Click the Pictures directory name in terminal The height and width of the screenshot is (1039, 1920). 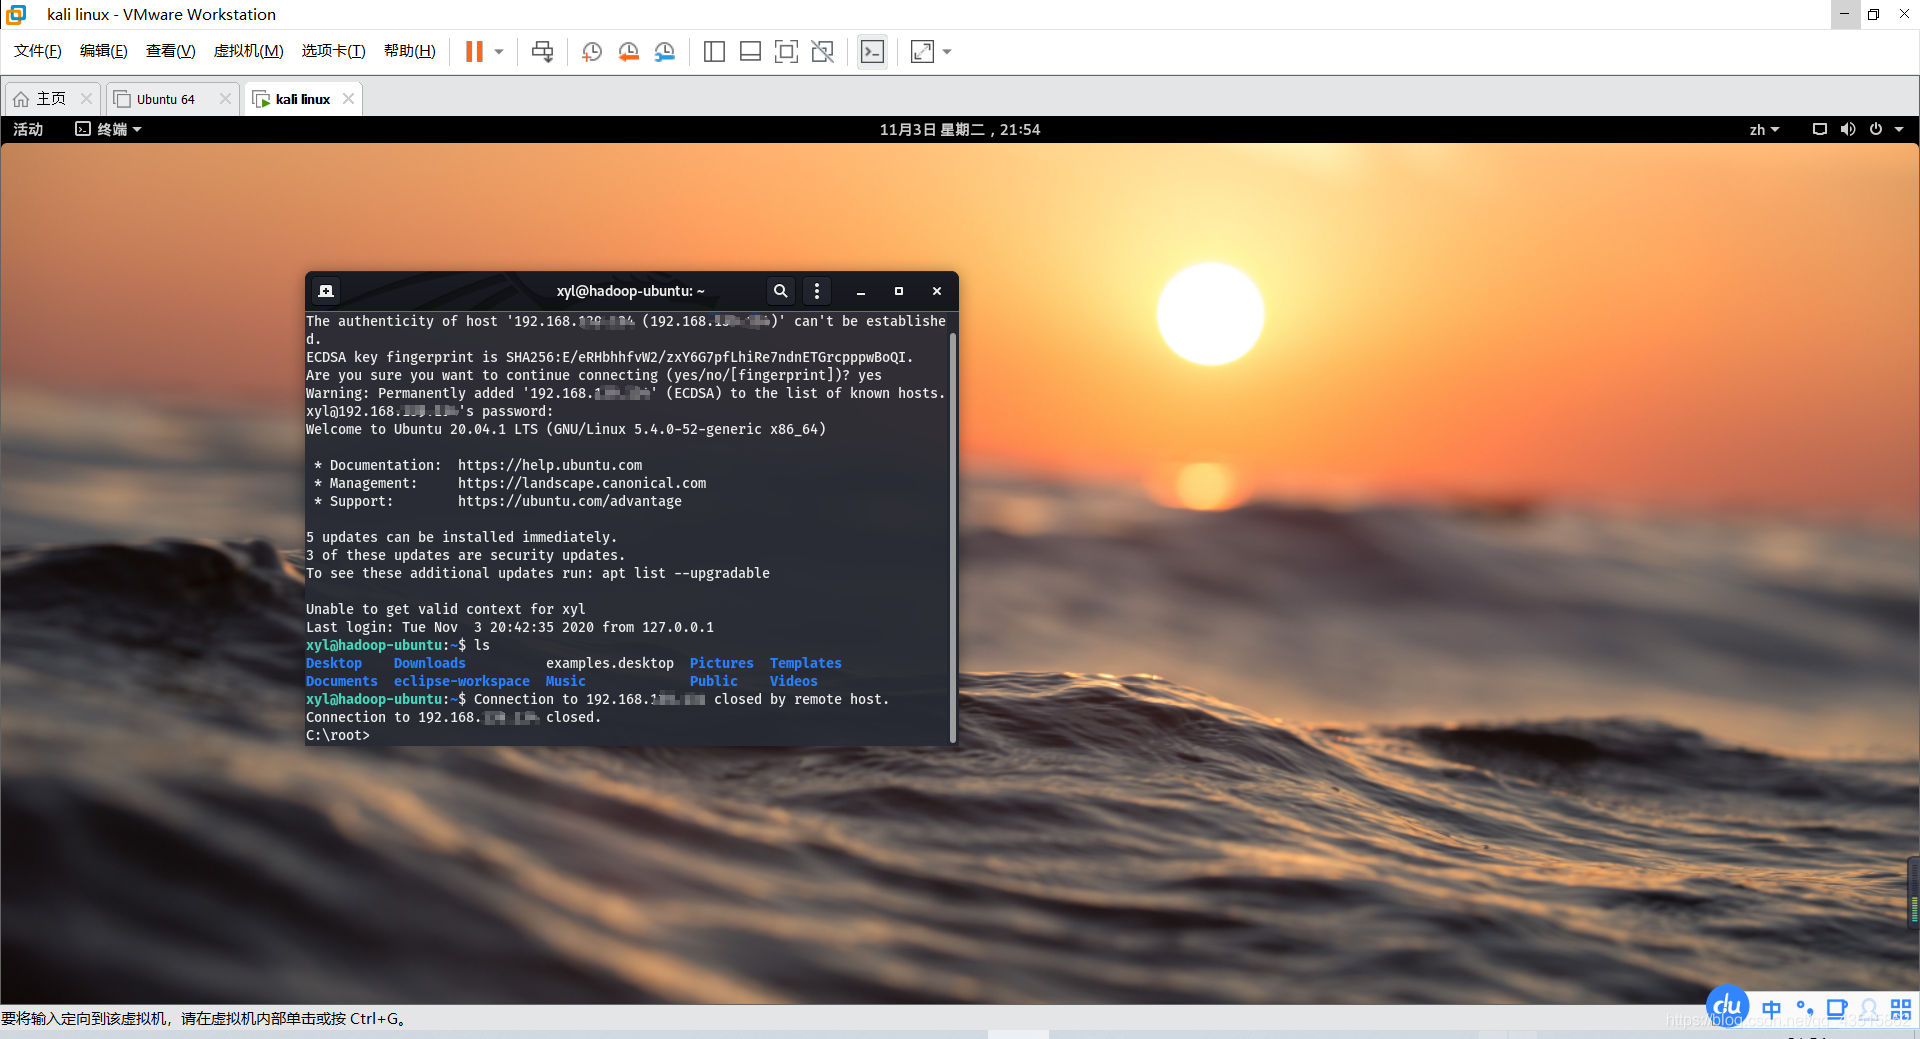pyautogui.click(x=722, y=664)
